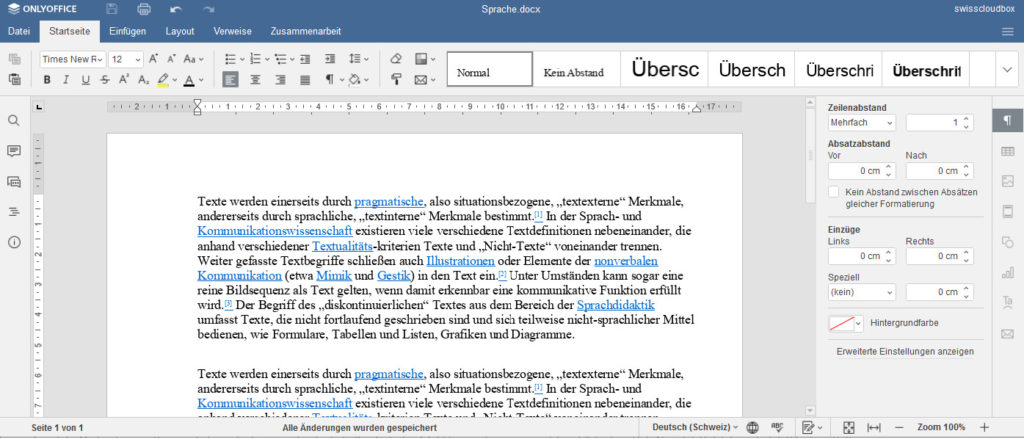The height and width of the screenshot is (439, 1024).
Task: Open the about info panel
Action: [14, 242]
